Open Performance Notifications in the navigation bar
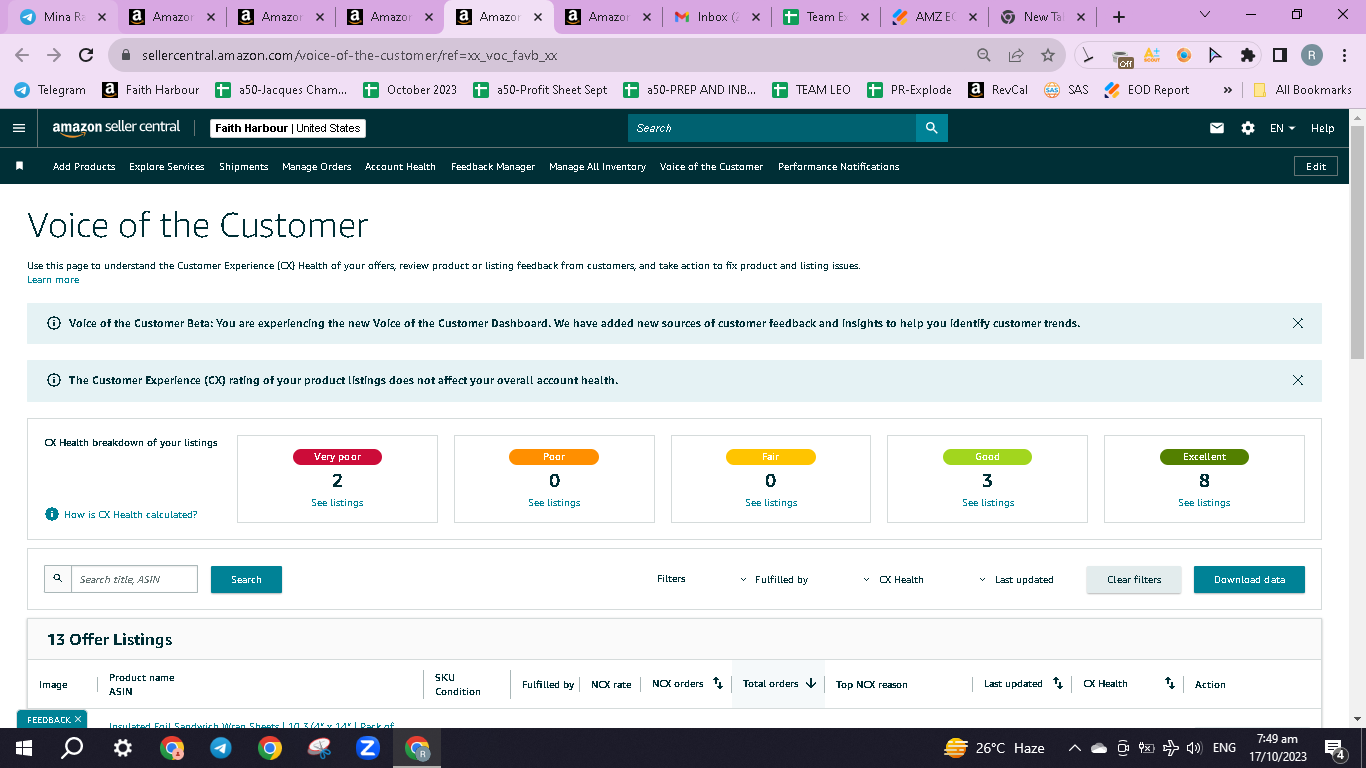This screenshot has height=768, width=1366. (x=839, y=167)
